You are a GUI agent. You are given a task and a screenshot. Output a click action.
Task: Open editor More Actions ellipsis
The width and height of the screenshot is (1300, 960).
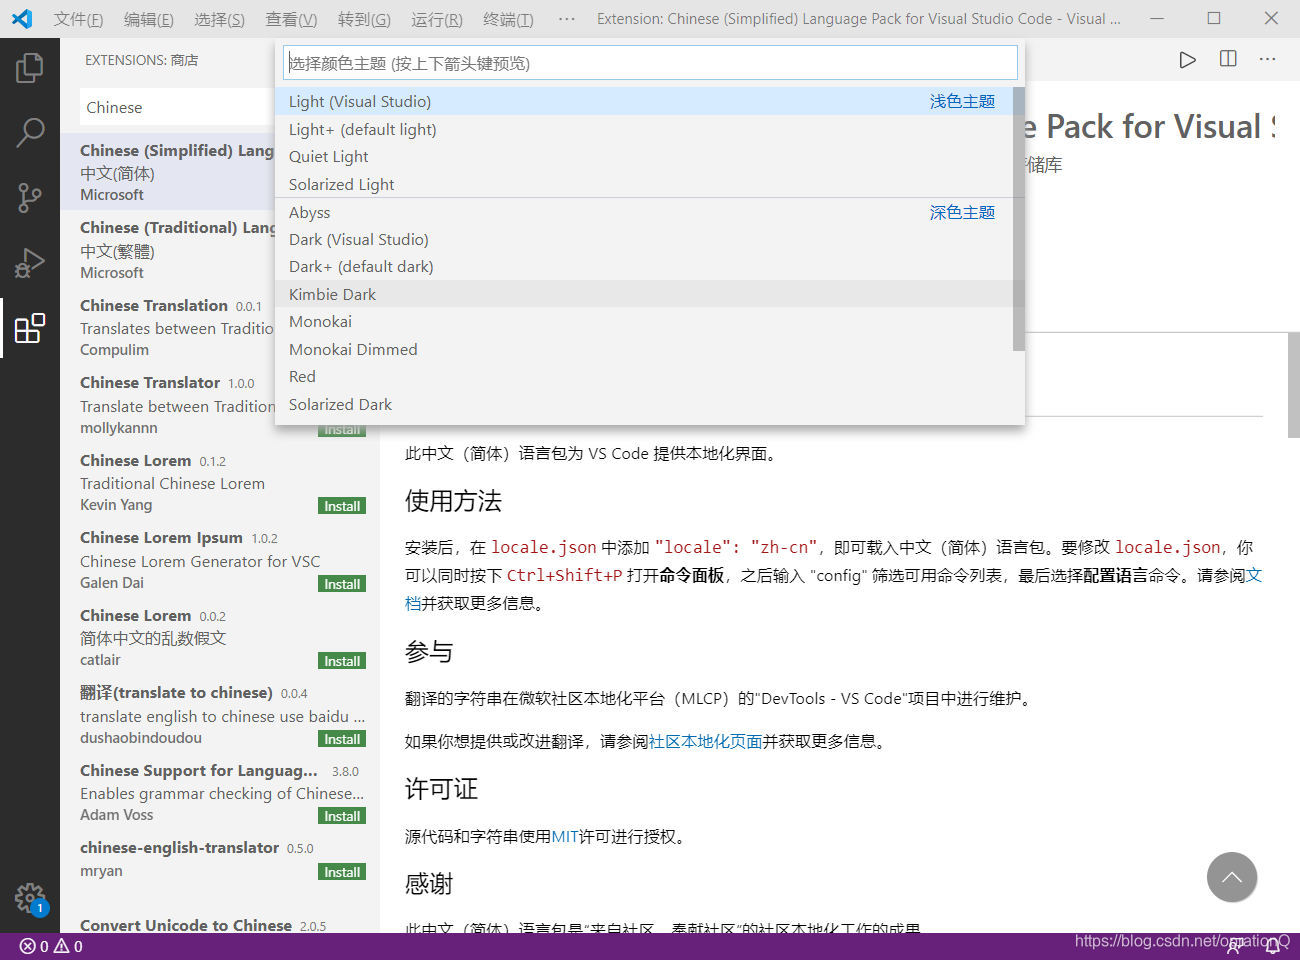tap(1268, 60)
